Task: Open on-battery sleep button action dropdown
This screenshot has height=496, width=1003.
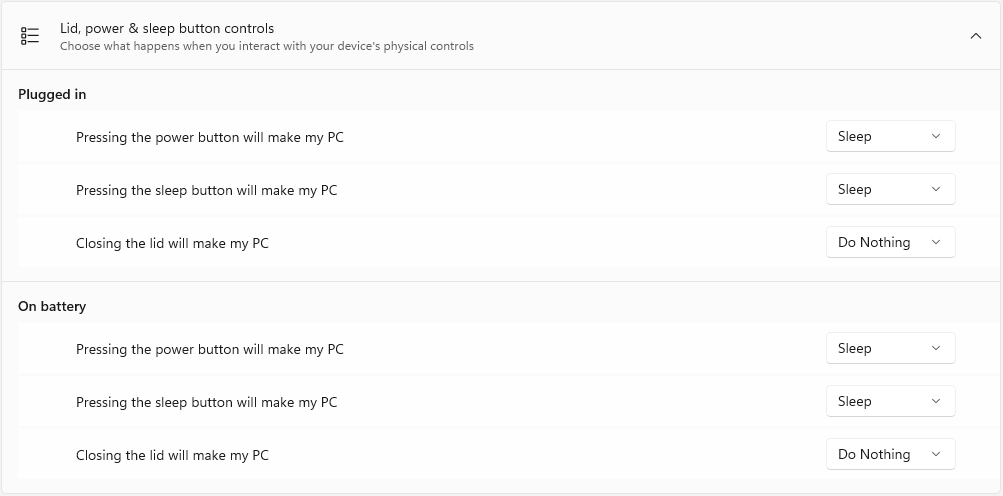Action: click(x=890, y=401)
